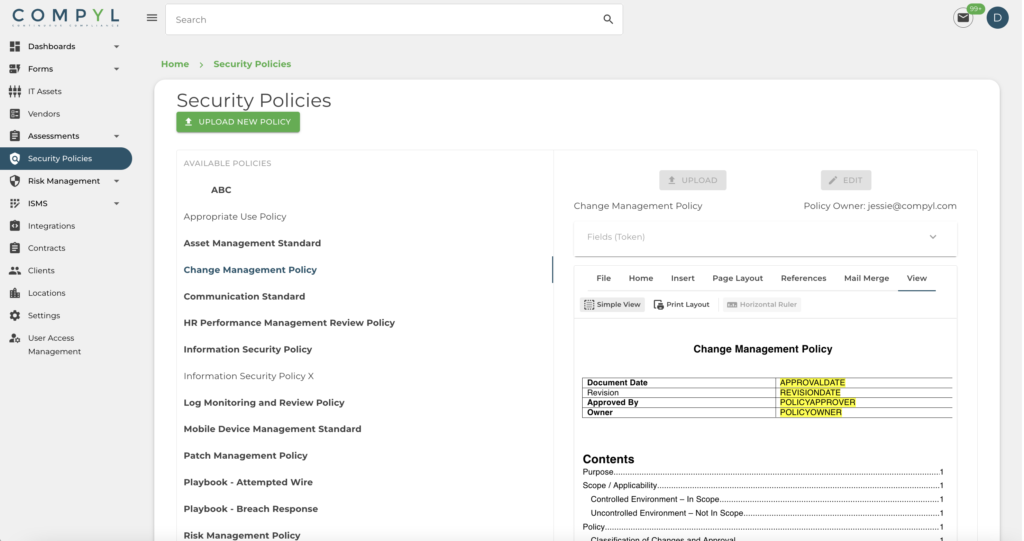
Task: Go to Vendors in sidebar
Action: pos(43,114)
